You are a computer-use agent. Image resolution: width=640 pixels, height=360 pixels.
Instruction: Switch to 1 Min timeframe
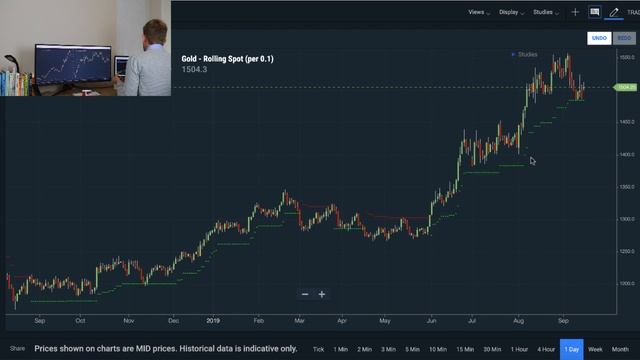(340, 349)
